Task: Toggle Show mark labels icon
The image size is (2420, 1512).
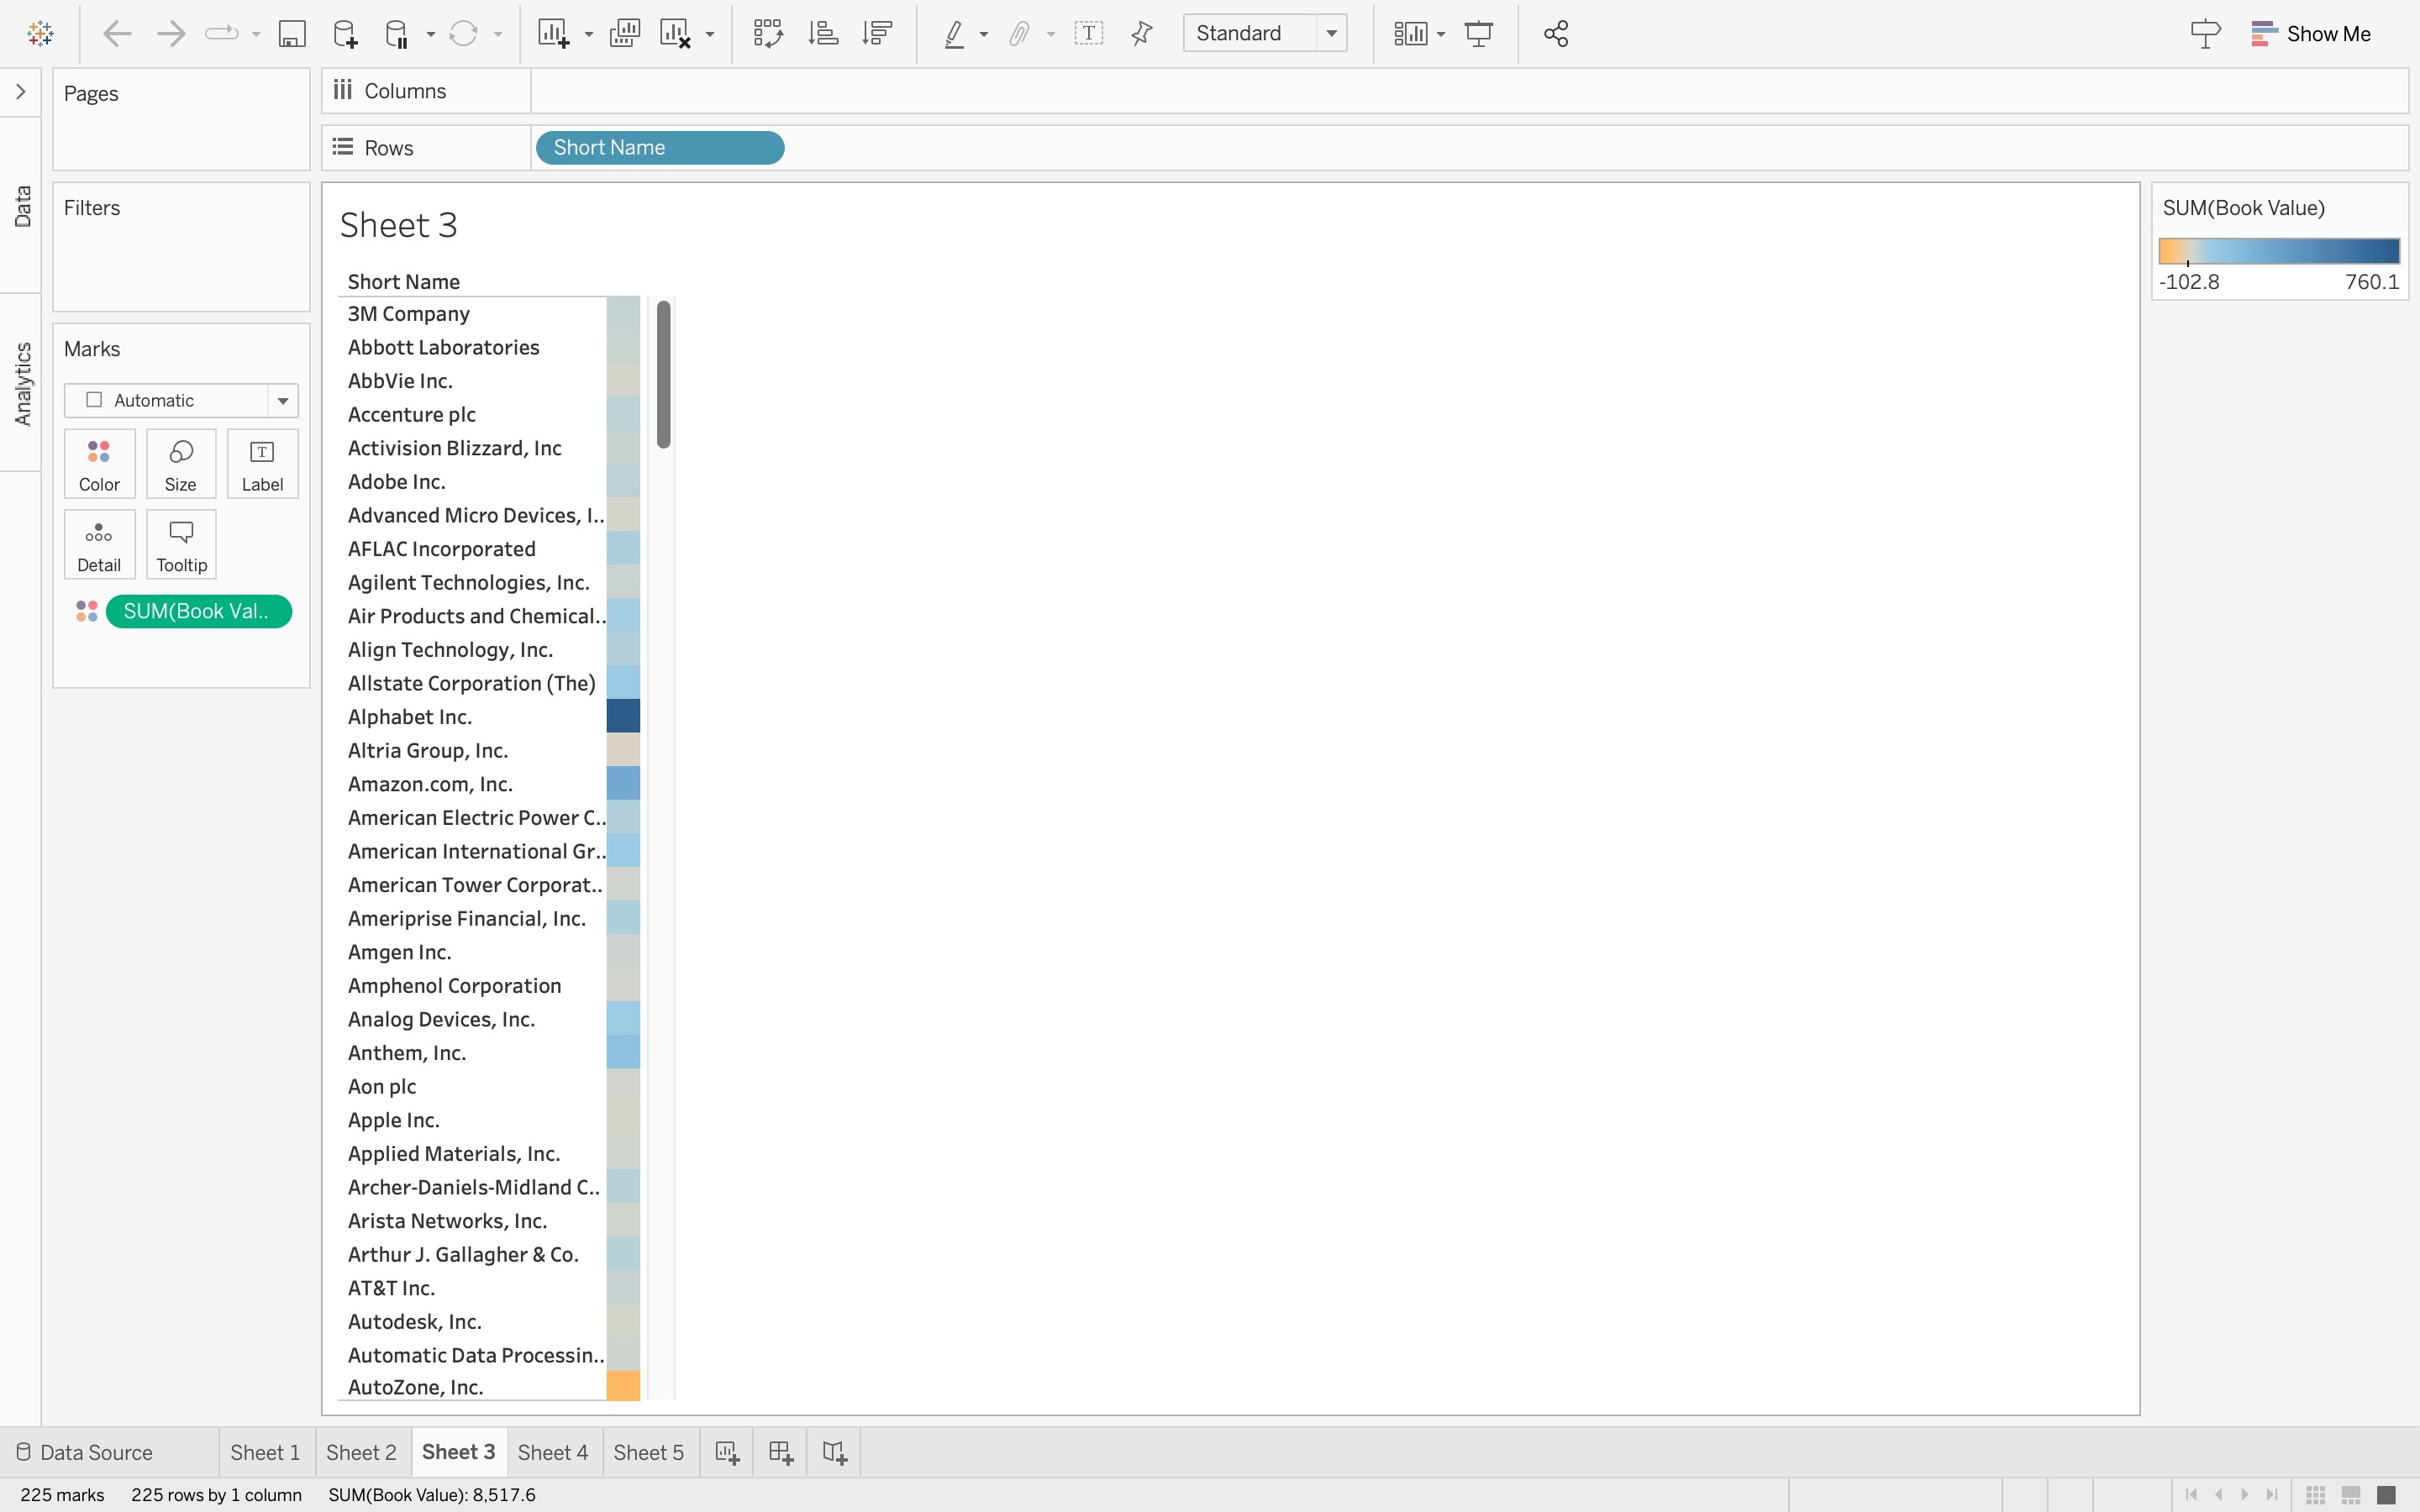Action: pyautogui.click(x=1088, y=34)
